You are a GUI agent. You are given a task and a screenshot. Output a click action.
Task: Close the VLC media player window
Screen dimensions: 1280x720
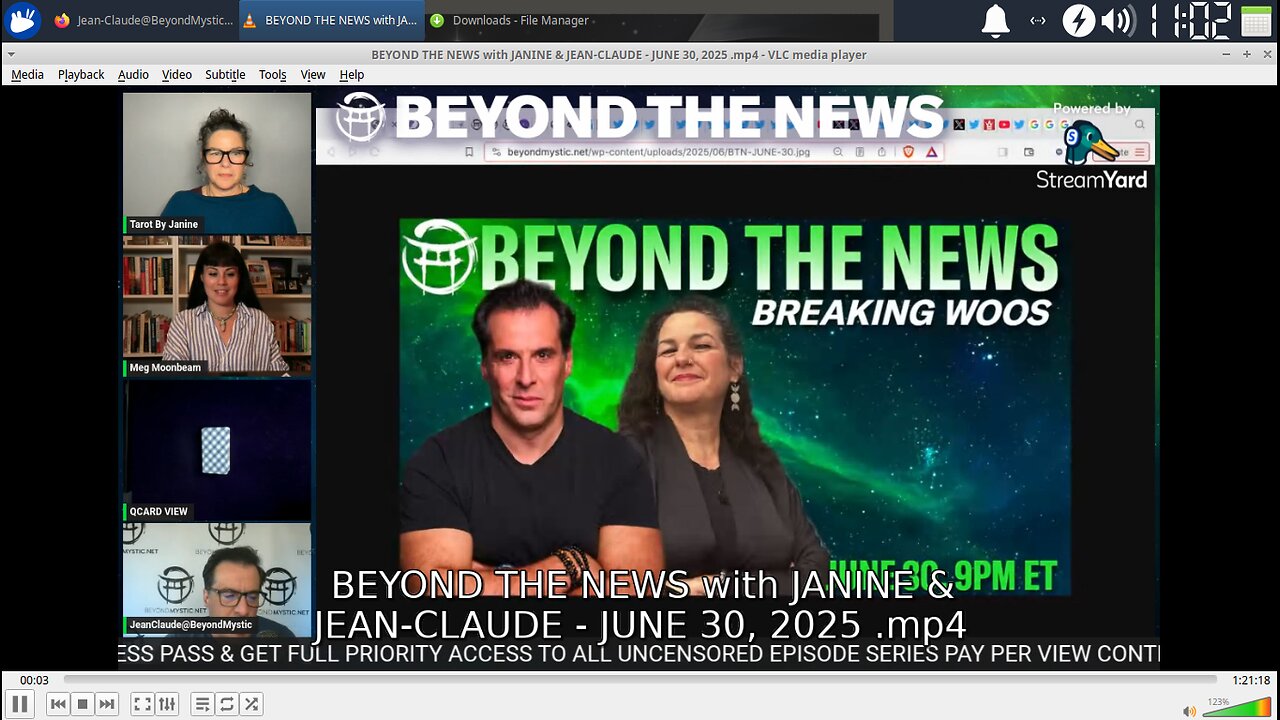(1266, 54)
